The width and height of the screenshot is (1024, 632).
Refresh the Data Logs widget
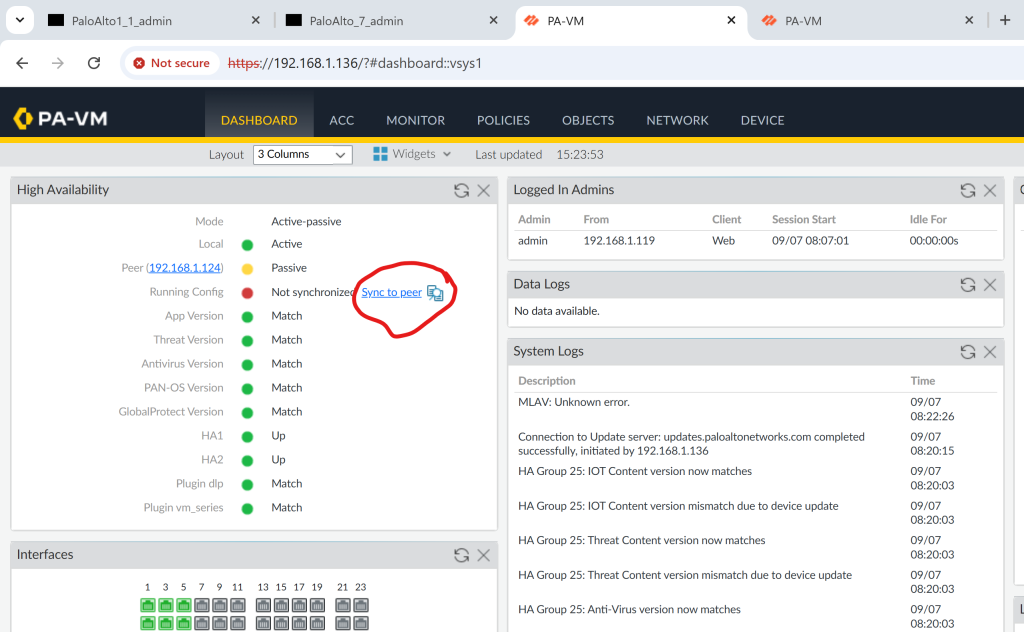point(968,285)
